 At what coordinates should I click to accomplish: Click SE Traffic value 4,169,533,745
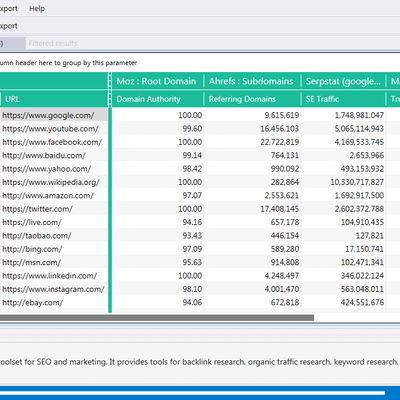point(359,142)
